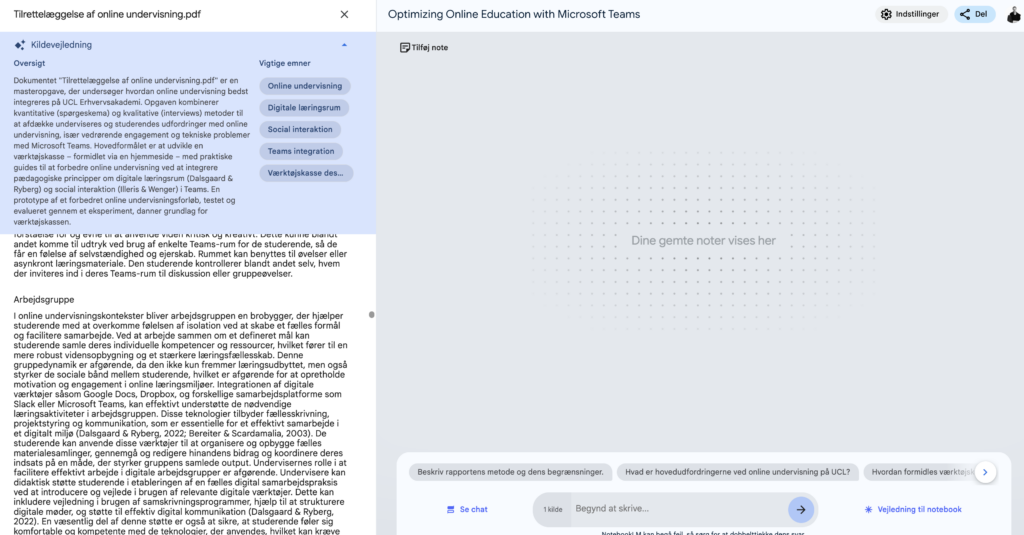Viewport: 1024px width, 535px height.
Task: Select the Digitale læringsrum topic chip
Action: (x=304, y=108)
